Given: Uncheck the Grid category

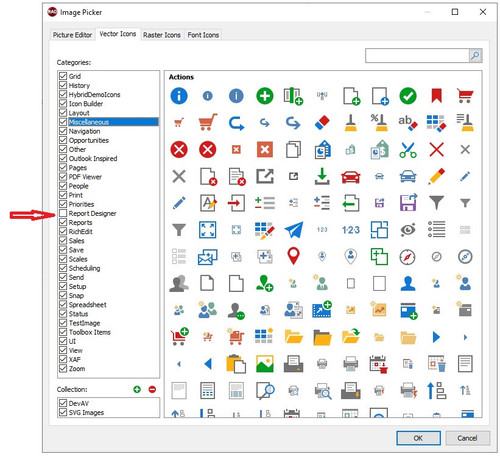Looking at the screenshot, I should click(63, 76).
